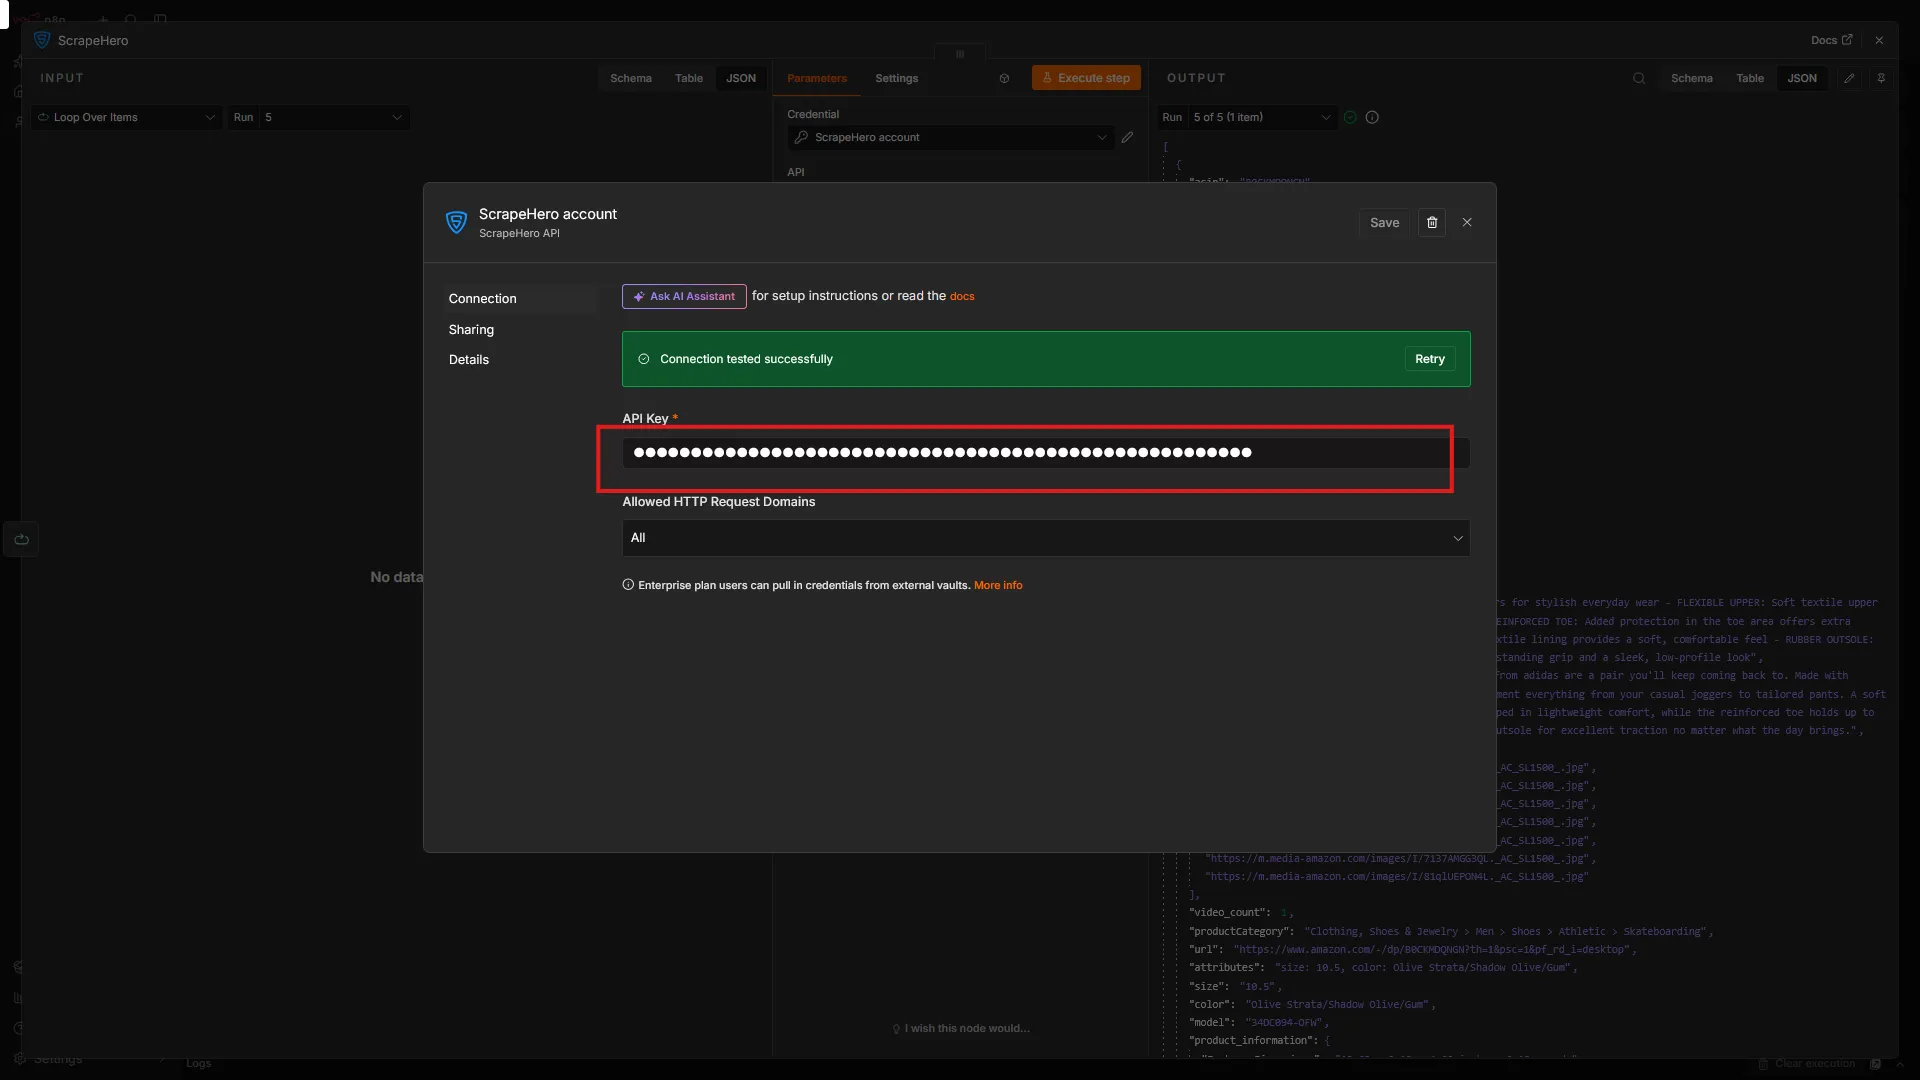Delete the ScrapeHero credential via trash icon
The height and width of the screenshot is (1080, 1920).
click(x=1432, y=222)
